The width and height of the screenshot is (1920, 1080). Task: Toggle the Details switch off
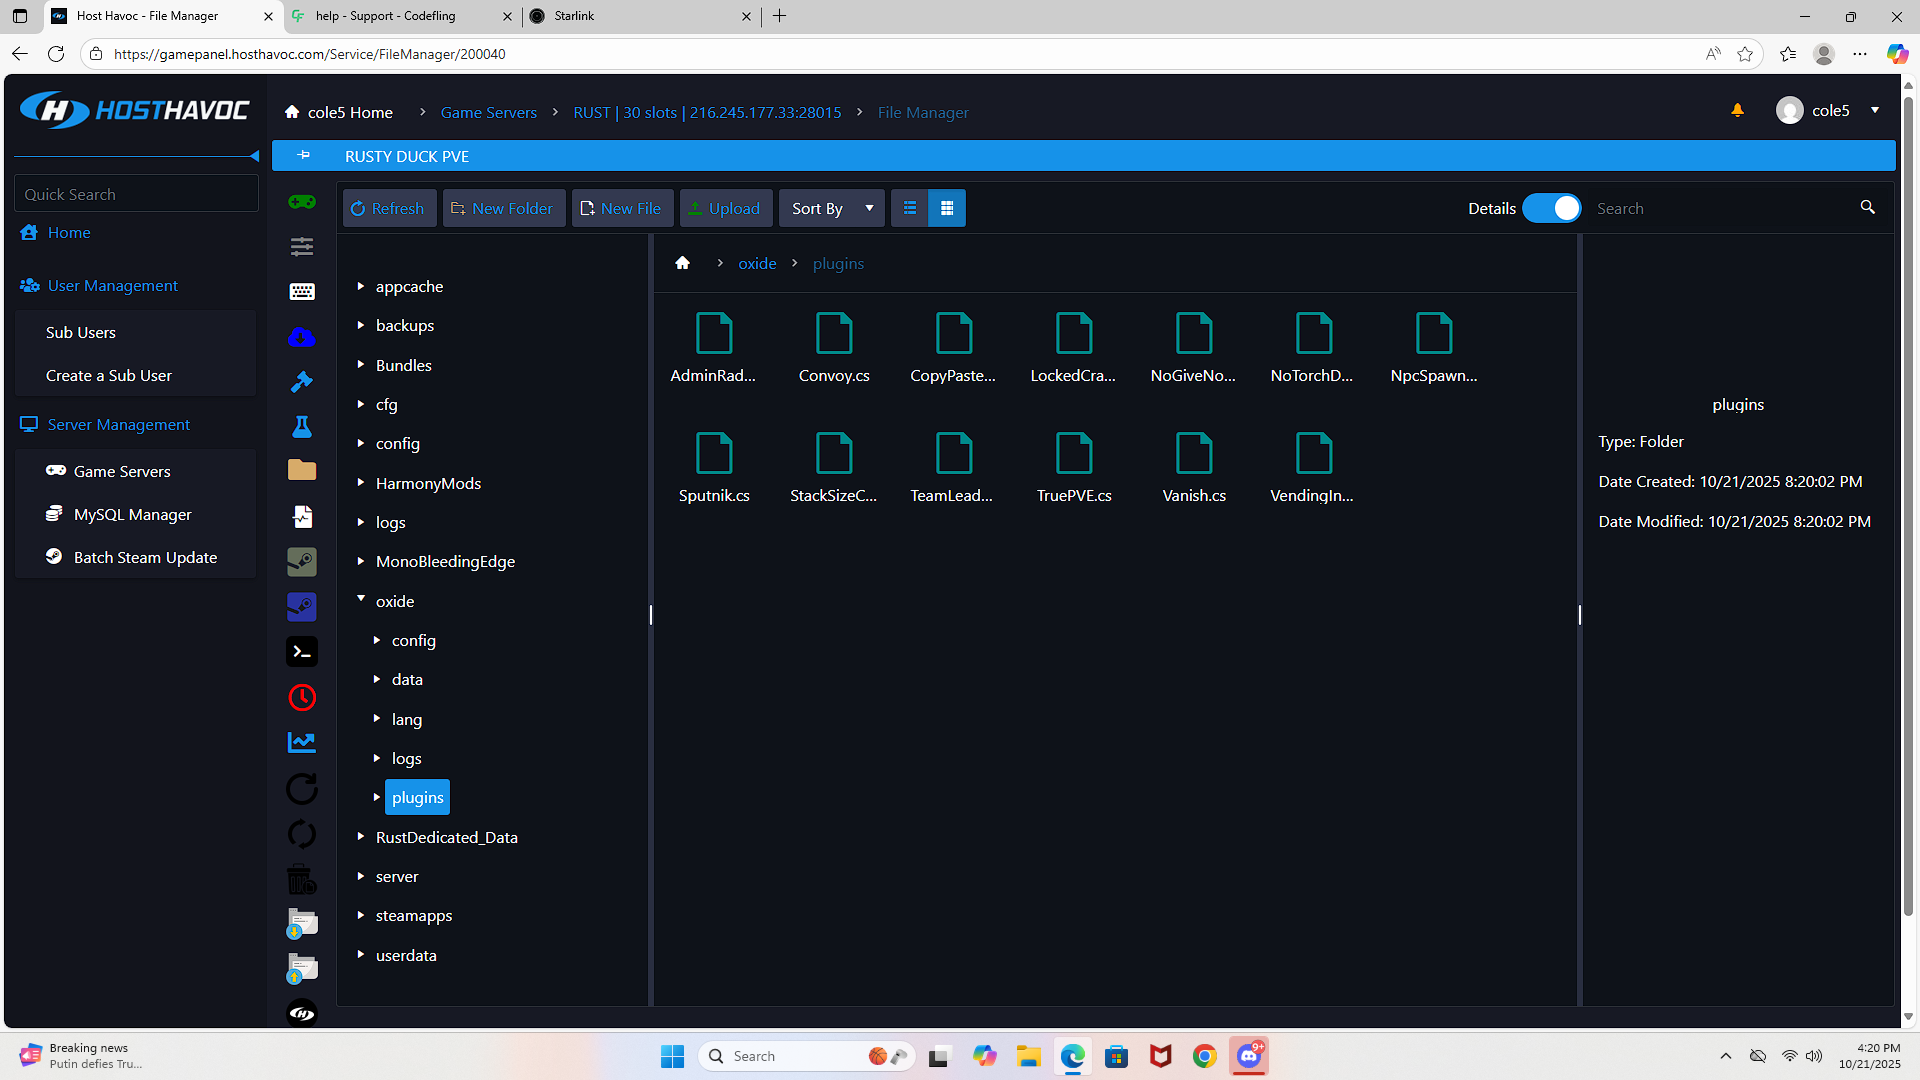[1552, 208]
